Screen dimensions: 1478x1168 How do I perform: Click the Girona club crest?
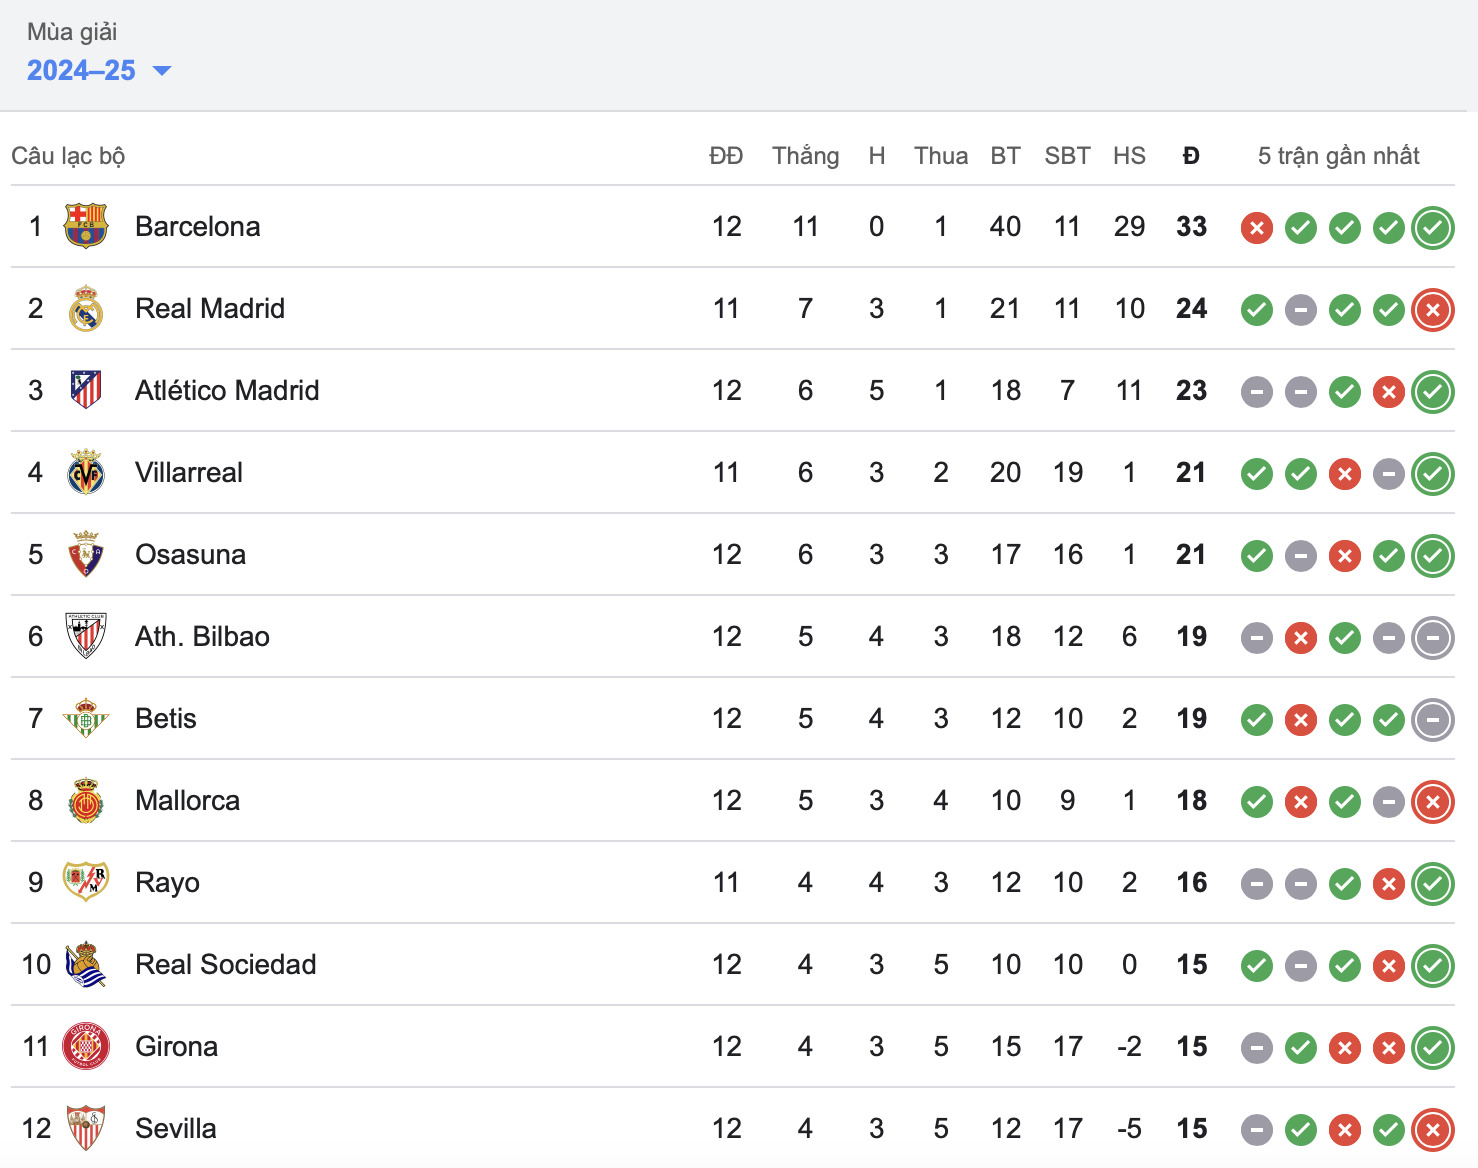coord(86,1046)
